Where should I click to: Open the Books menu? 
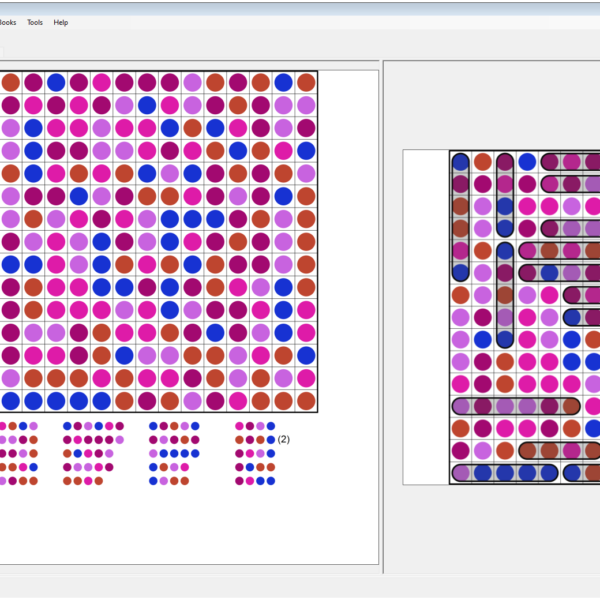pos(7,22)
